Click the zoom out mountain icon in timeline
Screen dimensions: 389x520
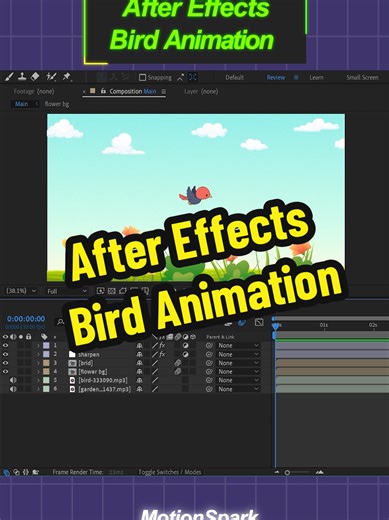[x=277, y=472]
